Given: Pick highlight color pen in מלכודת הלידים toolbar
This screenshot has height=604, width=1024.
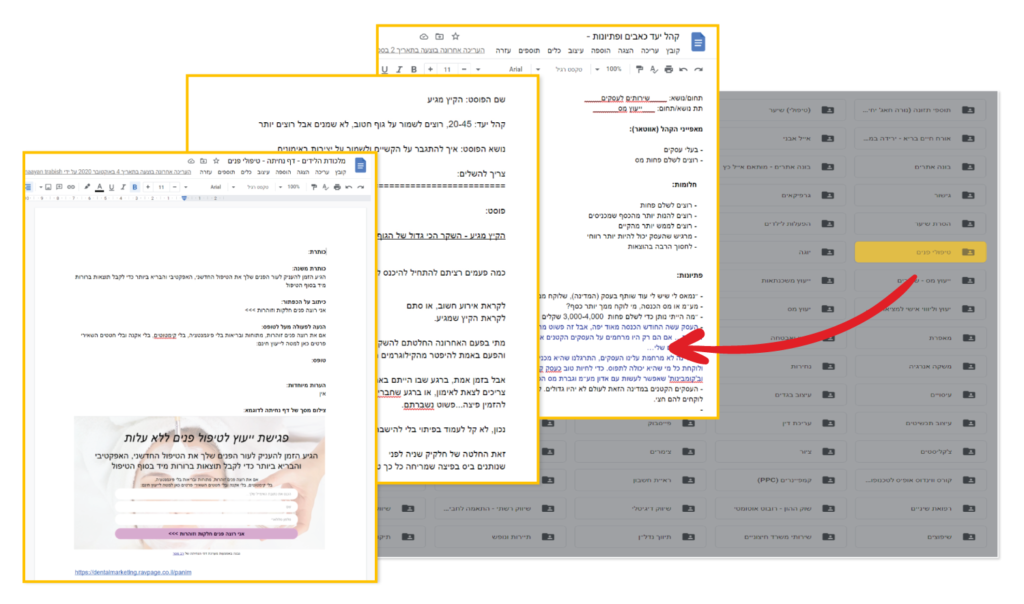Looking at the screenshot, I should [87, 187].
